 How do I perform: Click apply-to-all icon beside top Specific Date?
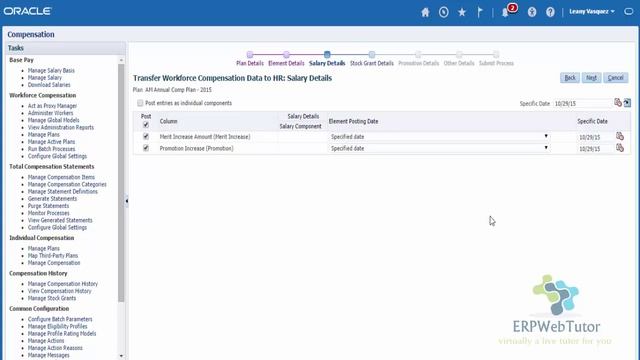[x=627, y=103]
